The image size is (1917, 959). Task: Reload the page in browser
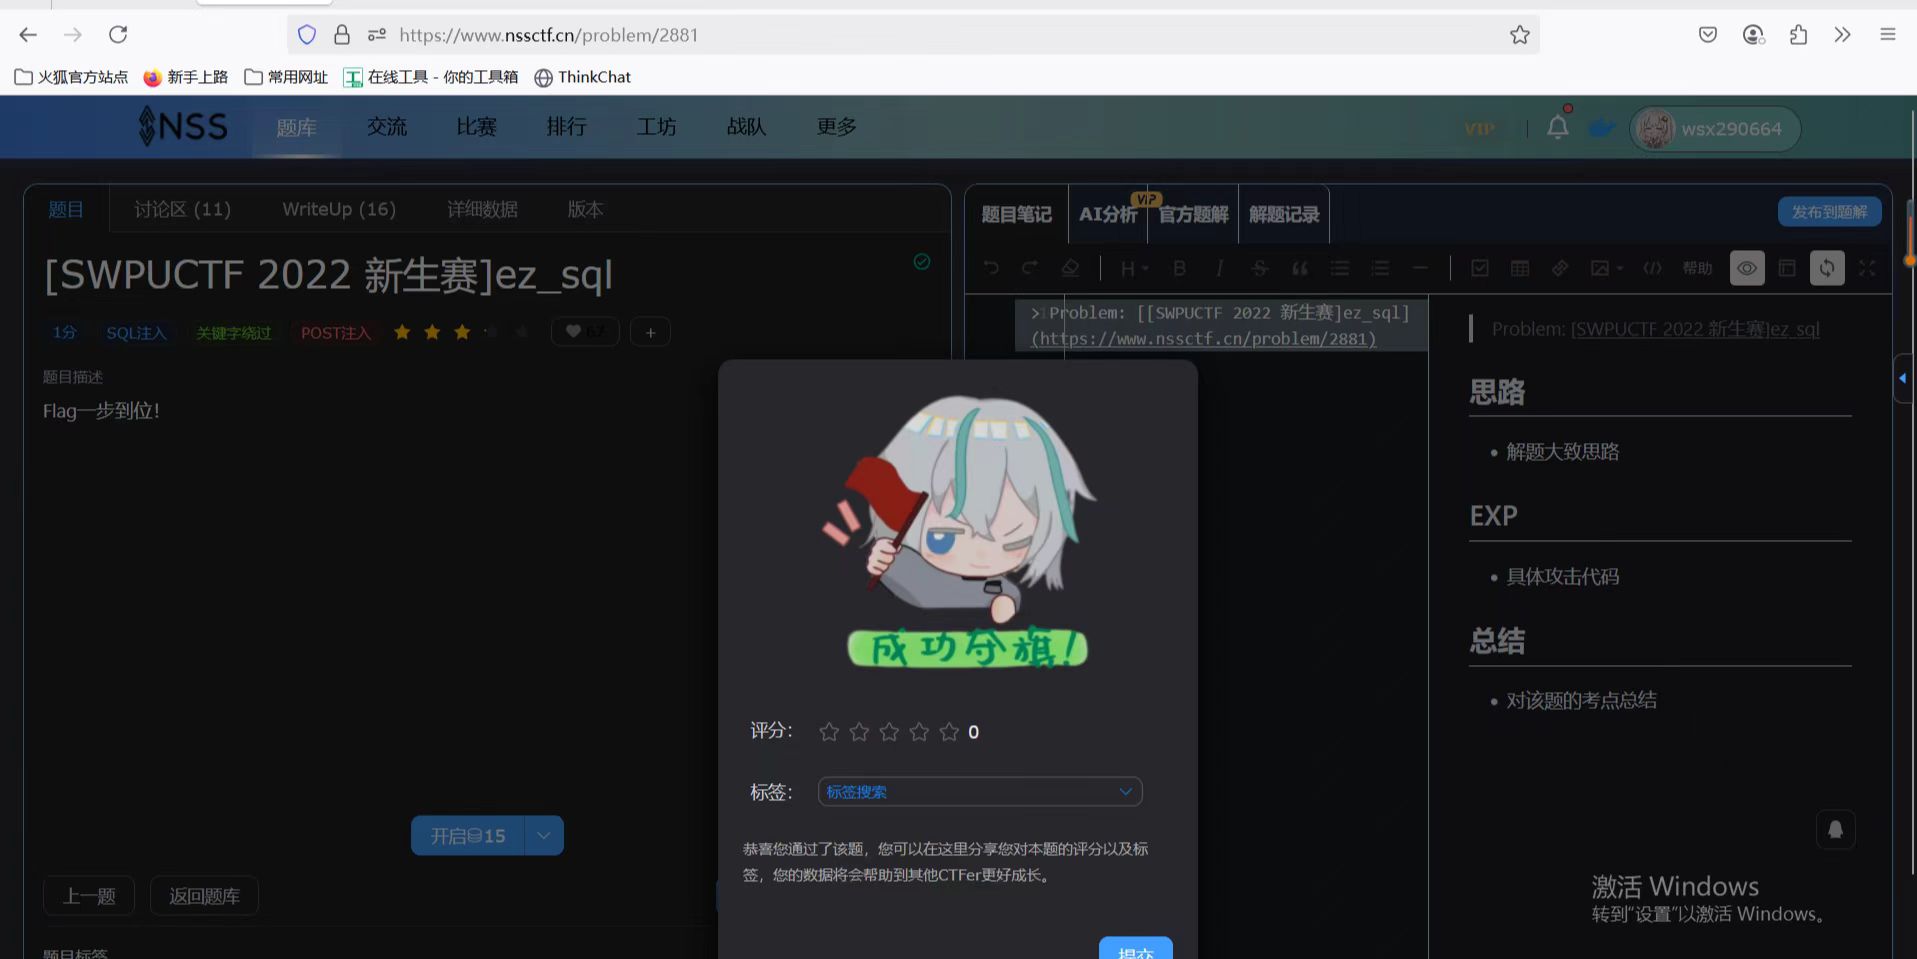pos(118,35)
